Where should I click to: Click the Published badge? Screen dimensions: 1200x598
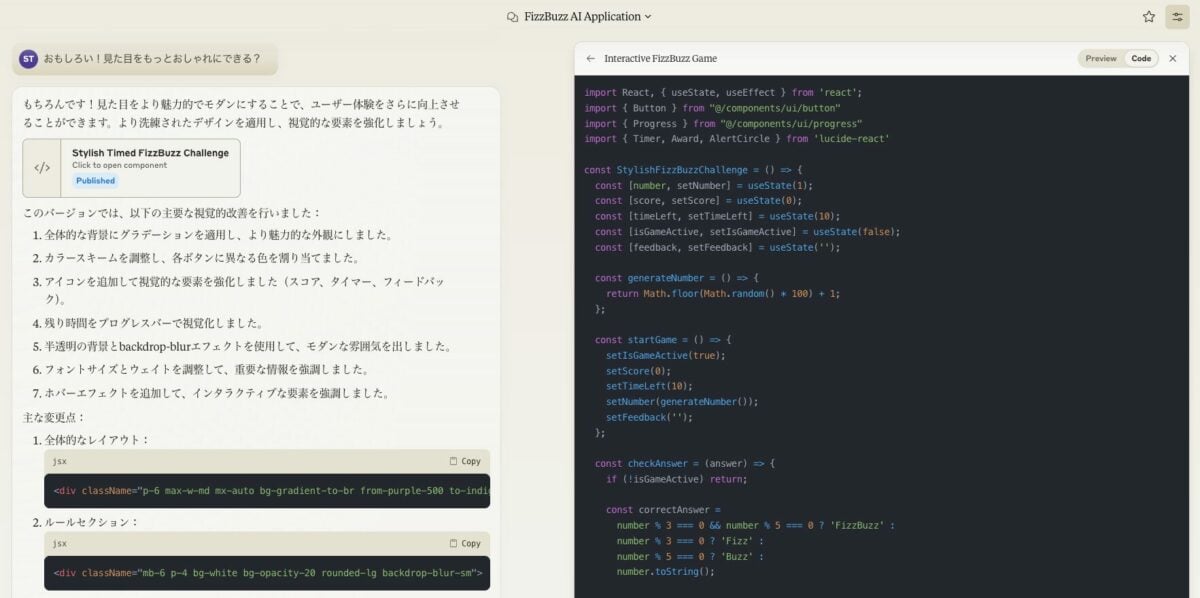(x=95, y=181)
